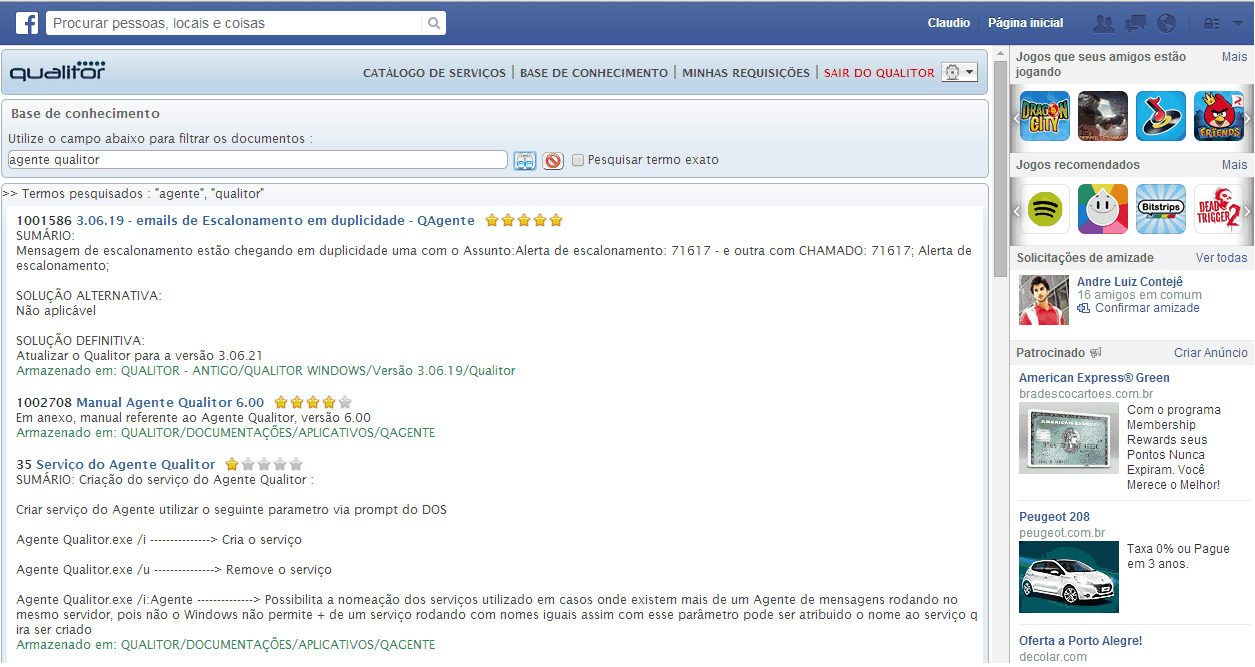Open the Facebook home logo
The height and width of the screenshot is (667, 1255).
point(27,23)
